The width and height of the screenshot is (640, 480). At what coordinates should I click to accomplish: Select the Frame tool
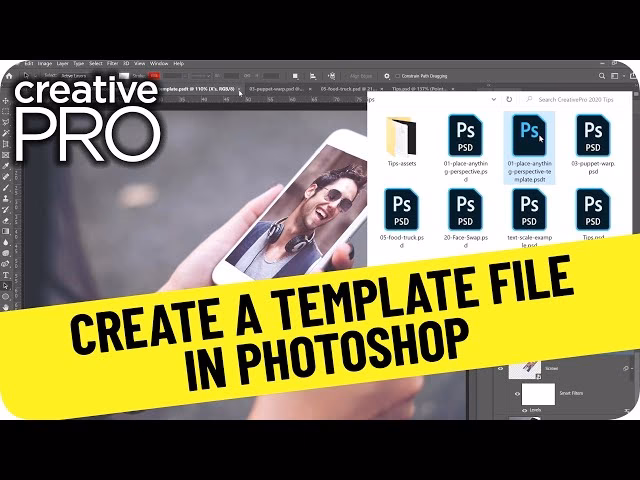click(x=6, y=155)
